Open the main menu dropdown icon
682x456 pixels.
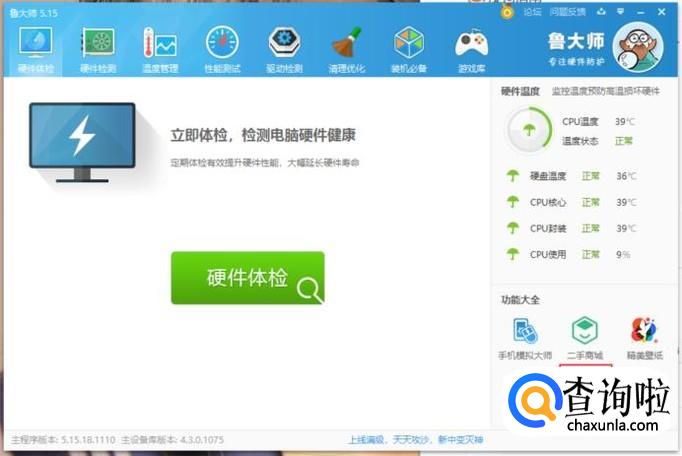(621, 12)
